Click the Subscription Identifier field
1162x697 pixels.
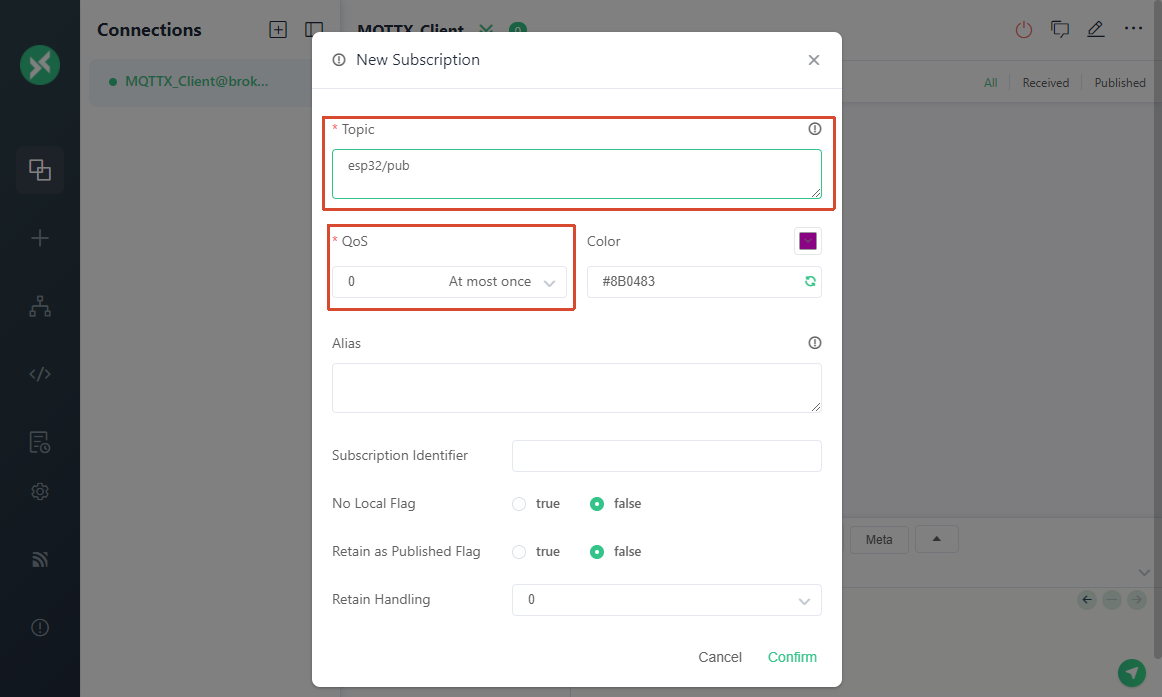pyautogui.click(x=667, y=456)
